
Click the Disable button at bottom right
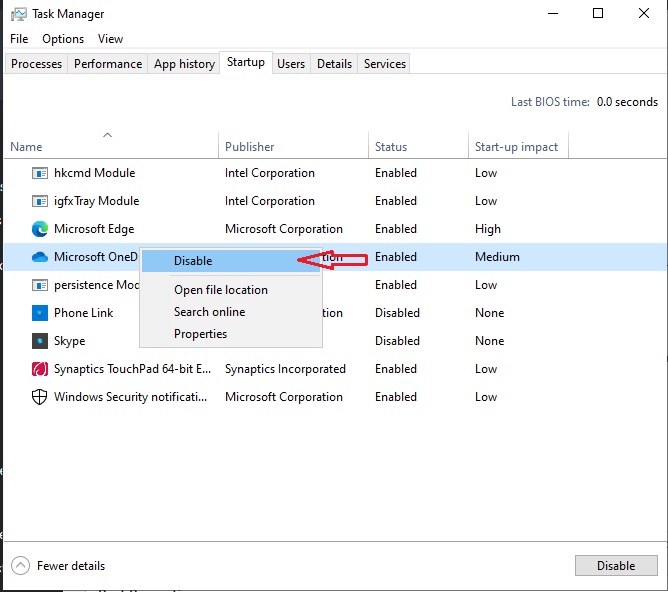616,566
